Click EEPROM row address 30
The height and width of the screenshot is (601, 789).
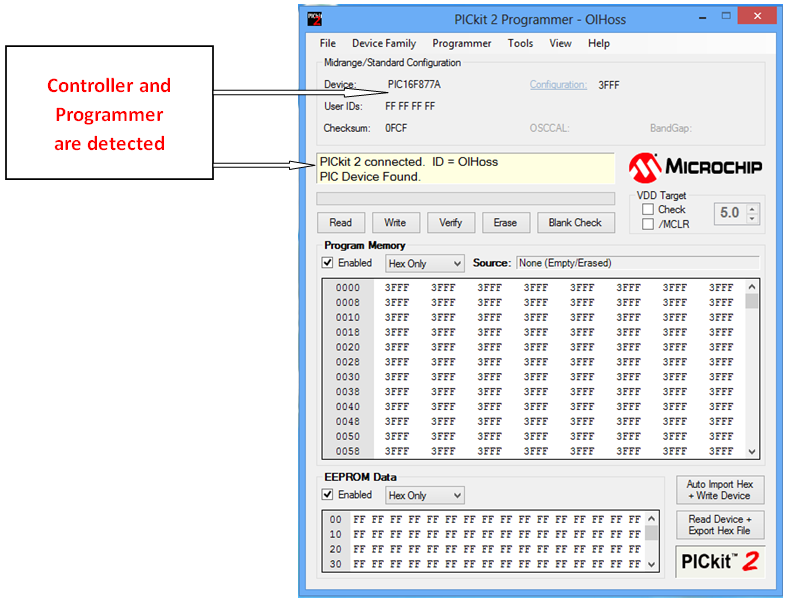pyautogui.click(x=336, y=564)
